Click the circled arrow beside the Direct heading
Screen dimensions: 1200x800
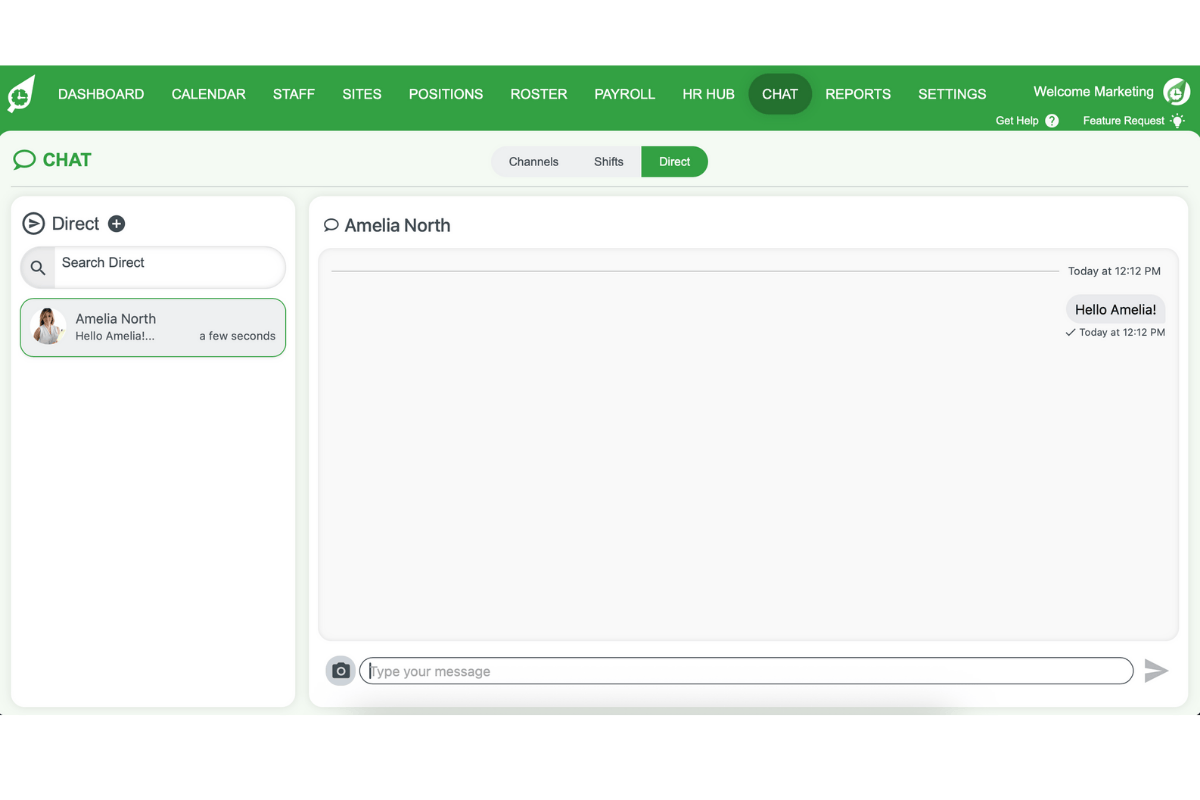coord(33,224)
